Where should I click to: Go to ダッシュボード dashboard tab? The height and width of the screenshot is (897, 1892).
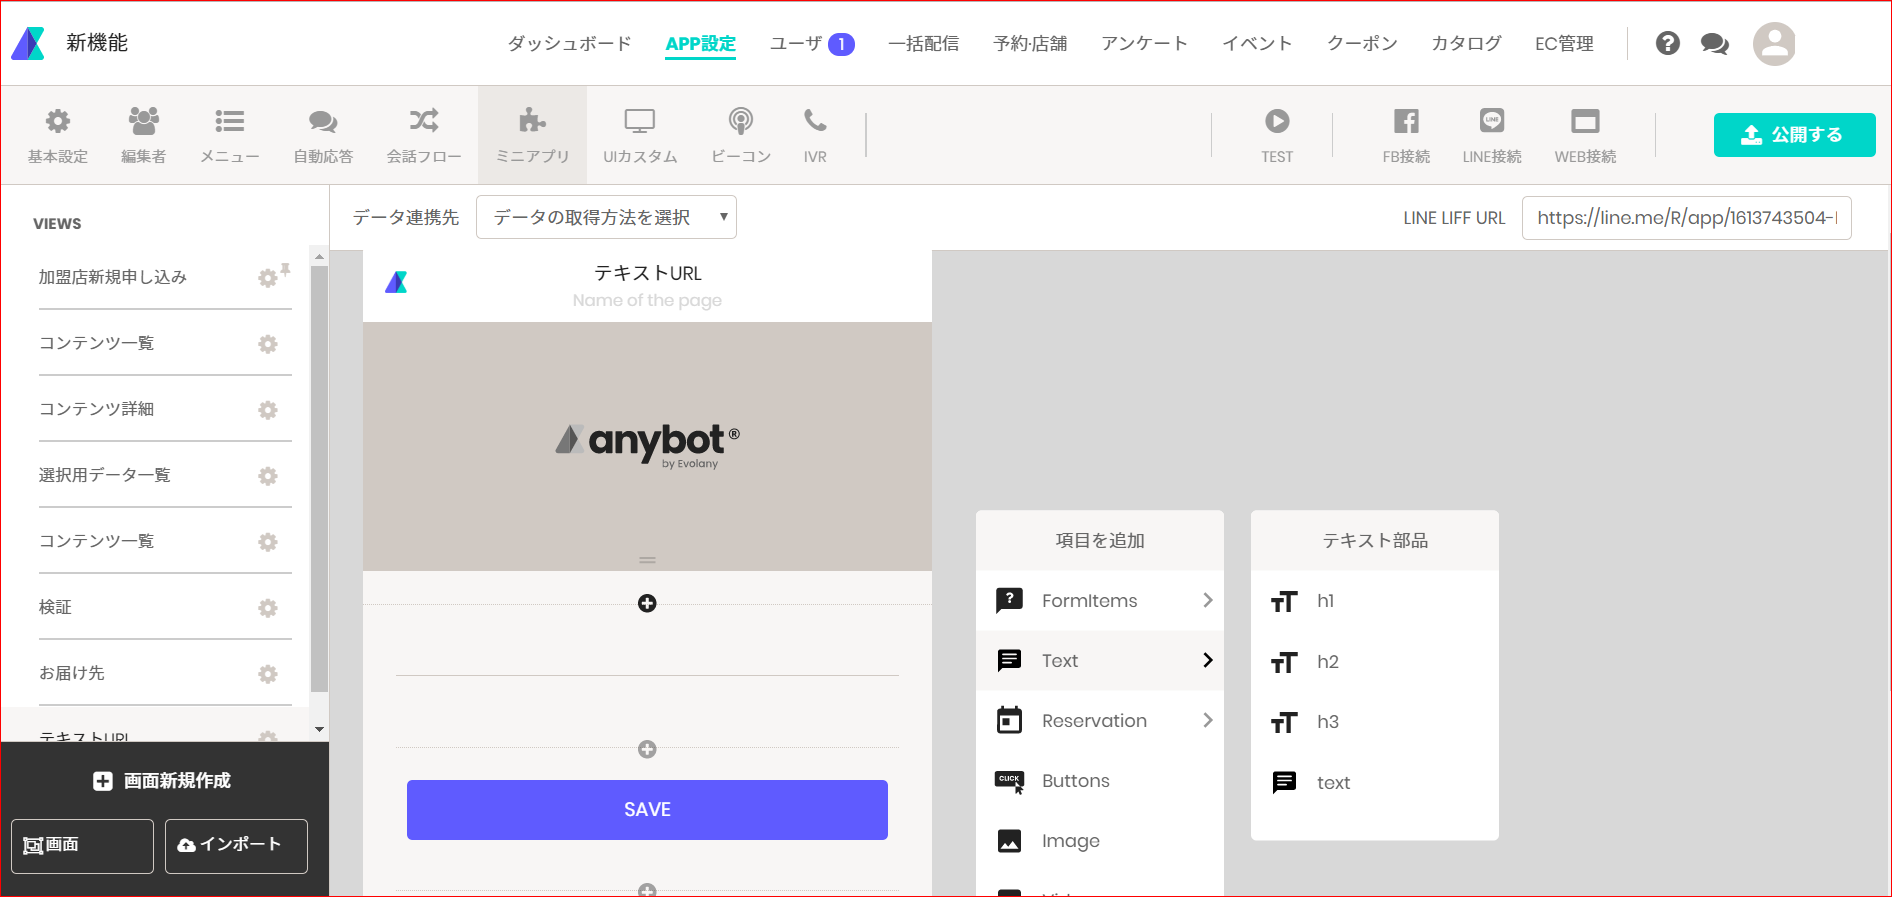(x=569, y=44)
